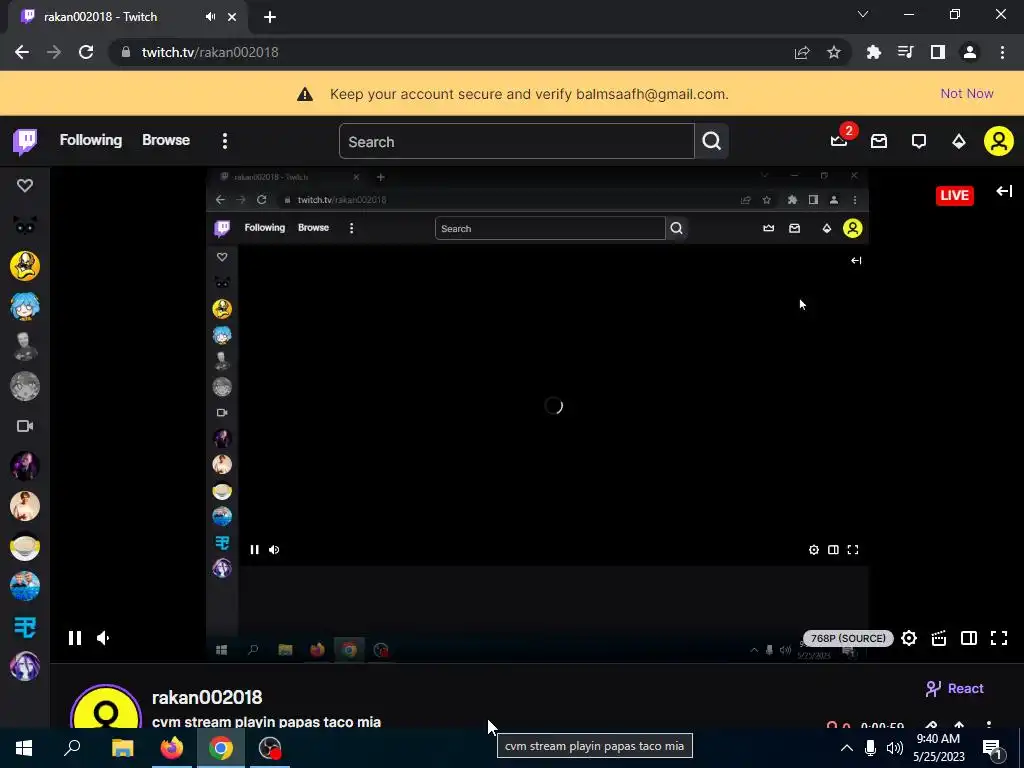Dismiss the banner with Not Now
The height and width of the screenshot is (768, 1024).
pyautogui.click(x=967, y=93)
